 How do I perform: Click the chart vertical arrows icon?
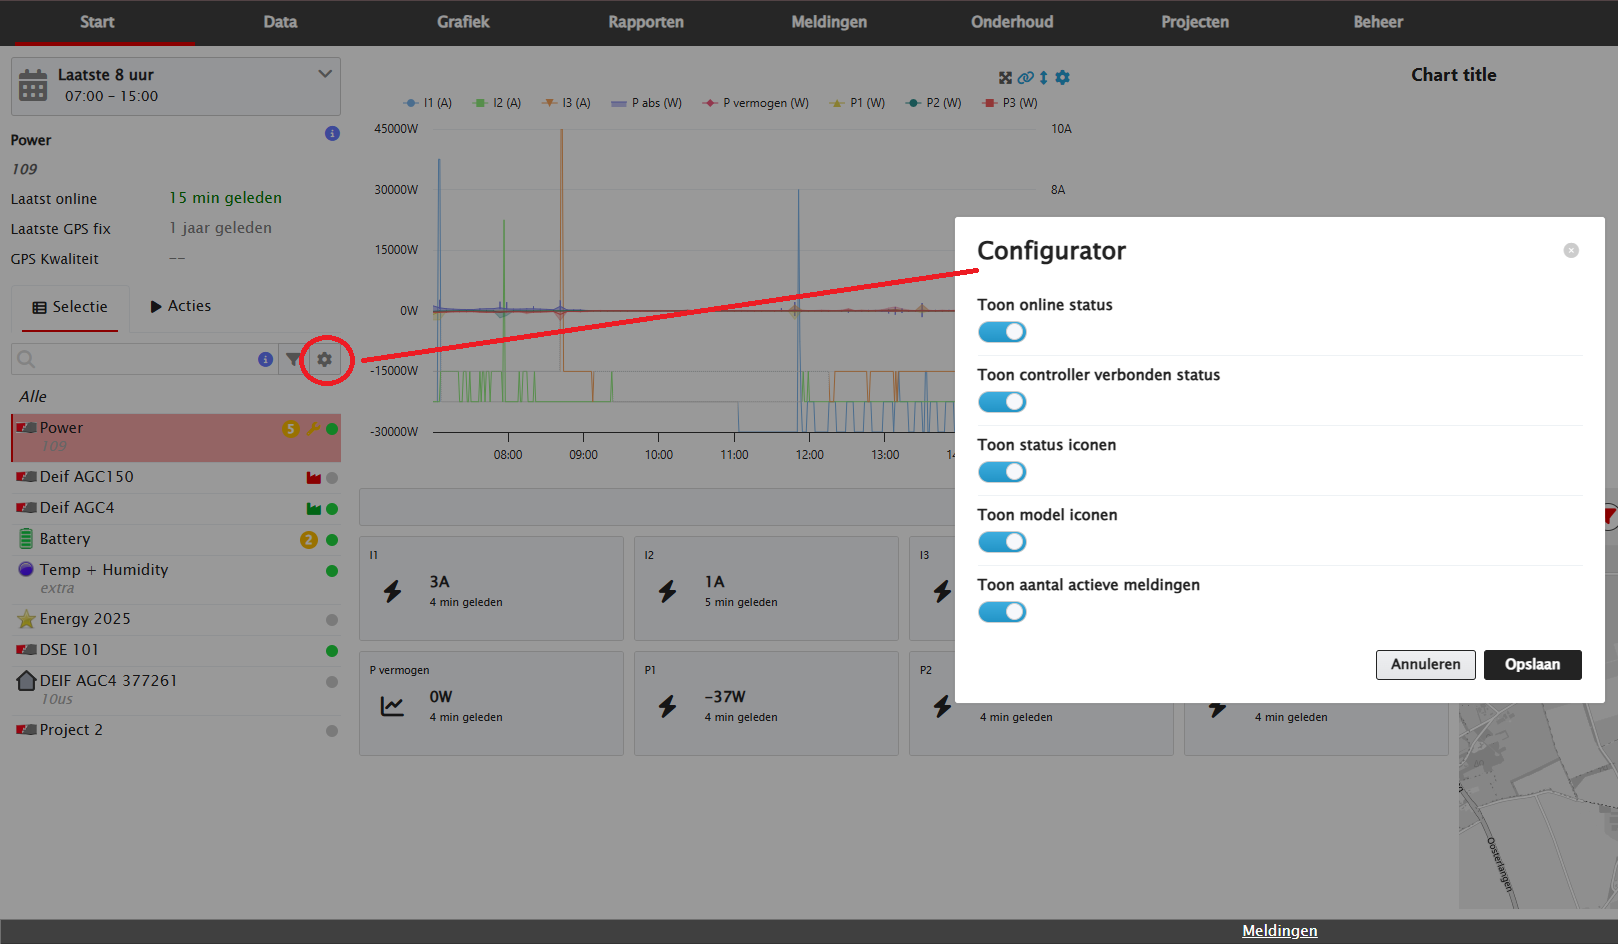click(x=1044, y=78)
